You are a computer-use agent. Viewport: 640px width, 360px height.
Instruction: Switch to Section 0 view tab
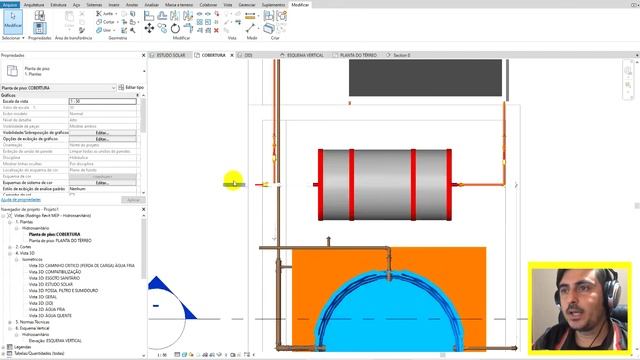coord(402,55)
